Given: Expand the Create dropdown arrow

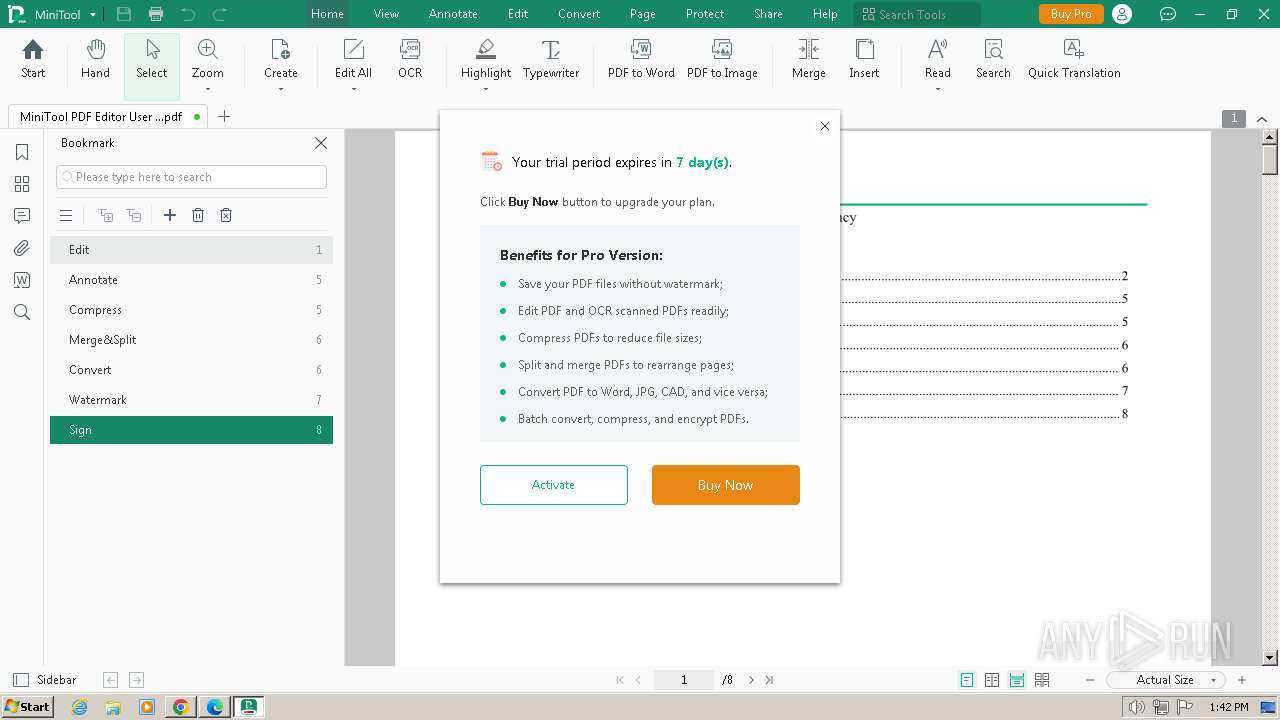Looking at the screenshot, I should [281, 90].
